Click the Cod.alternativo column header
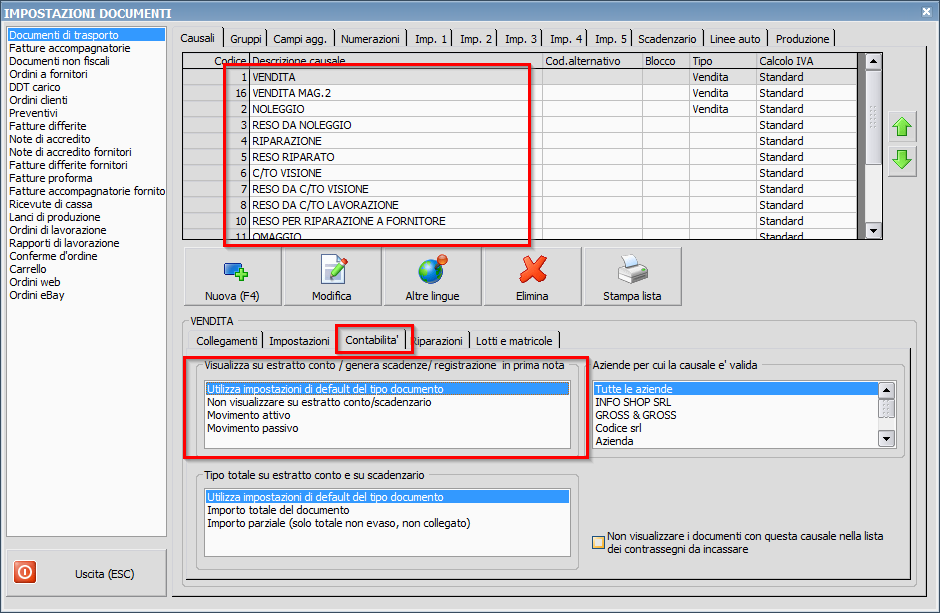The image size is (940, 613). (x=592, y=61)
